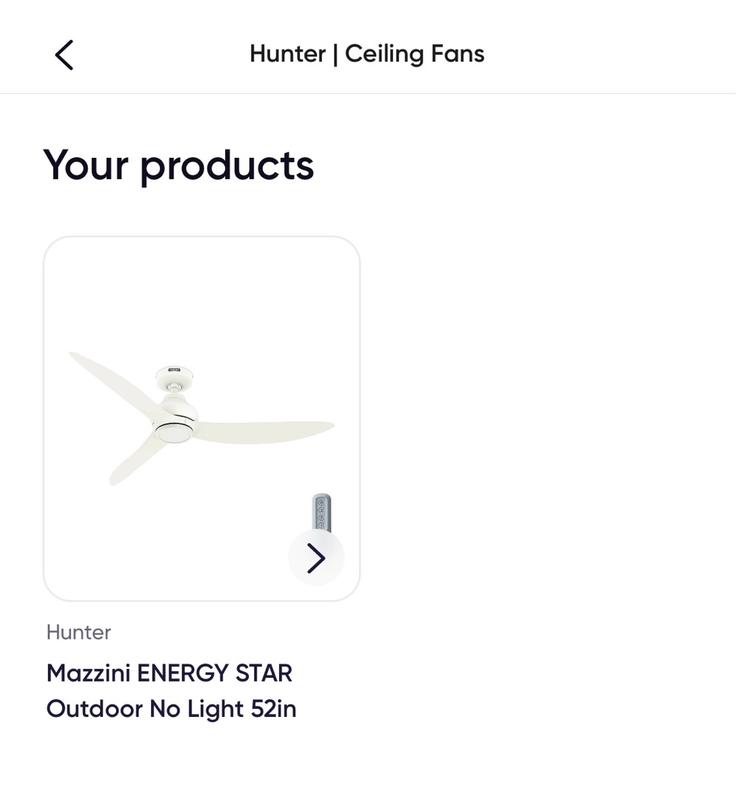
Task: Click "ENERGY STAR" in the product name
Action: (214, 673)
